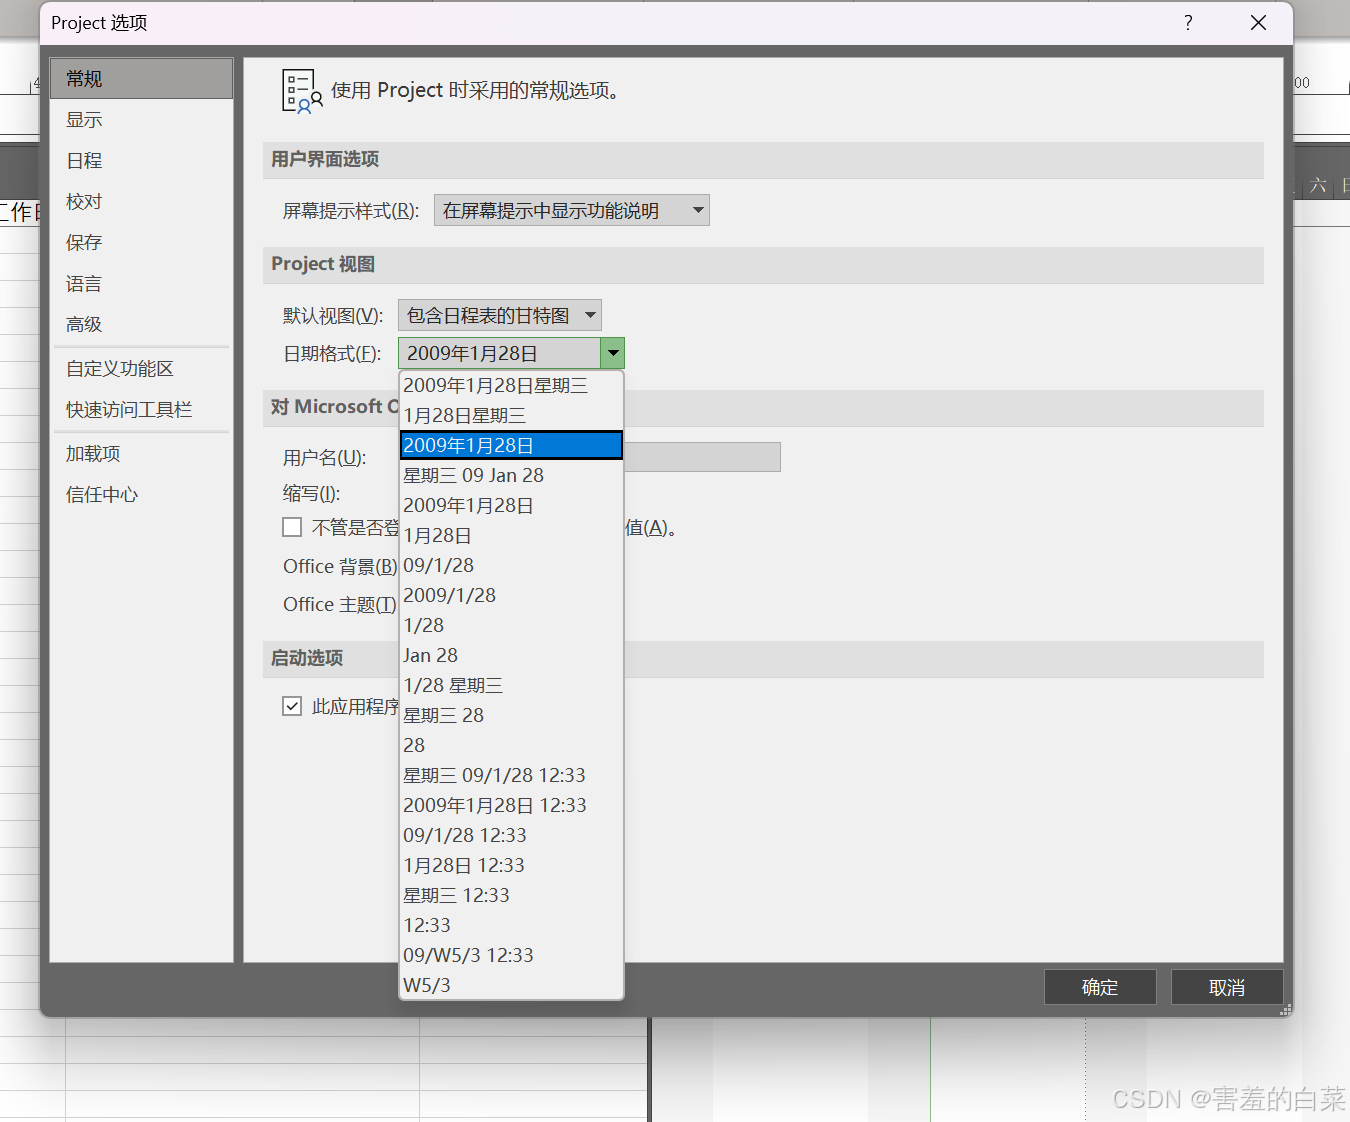The height and width of the screenshot is (1122, 1350).
Task: Click the help question mark icon
Action: pyautogui.click(x=1188, y=23)
